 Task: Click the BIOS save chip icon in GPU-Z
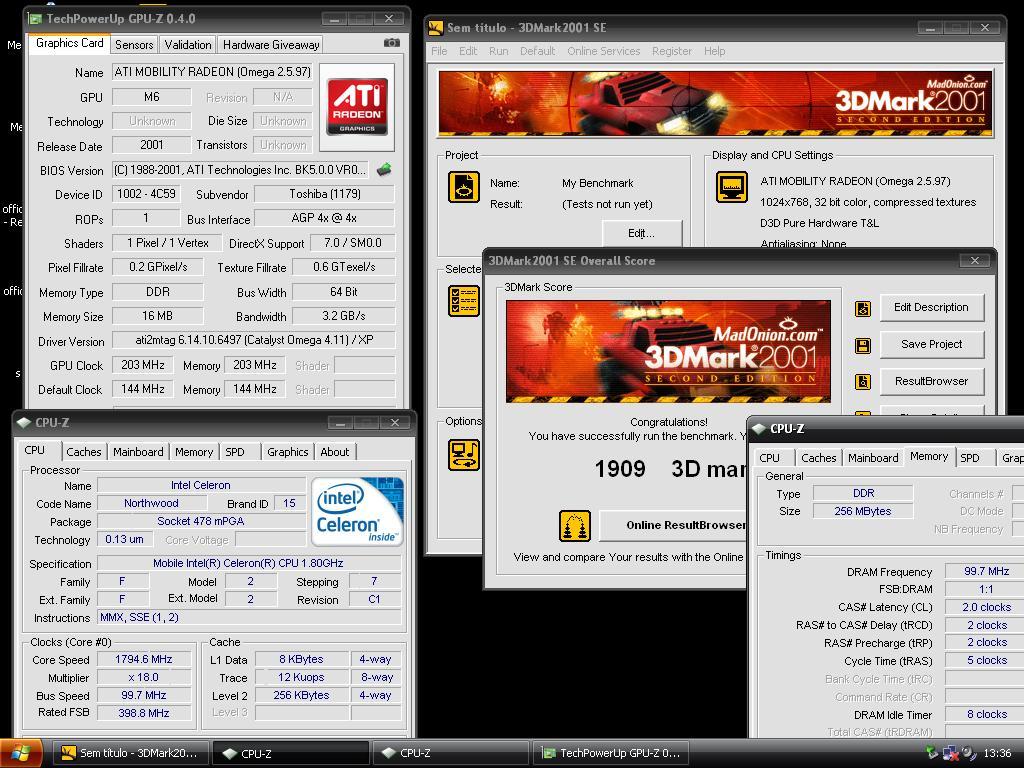click(385, 170)
